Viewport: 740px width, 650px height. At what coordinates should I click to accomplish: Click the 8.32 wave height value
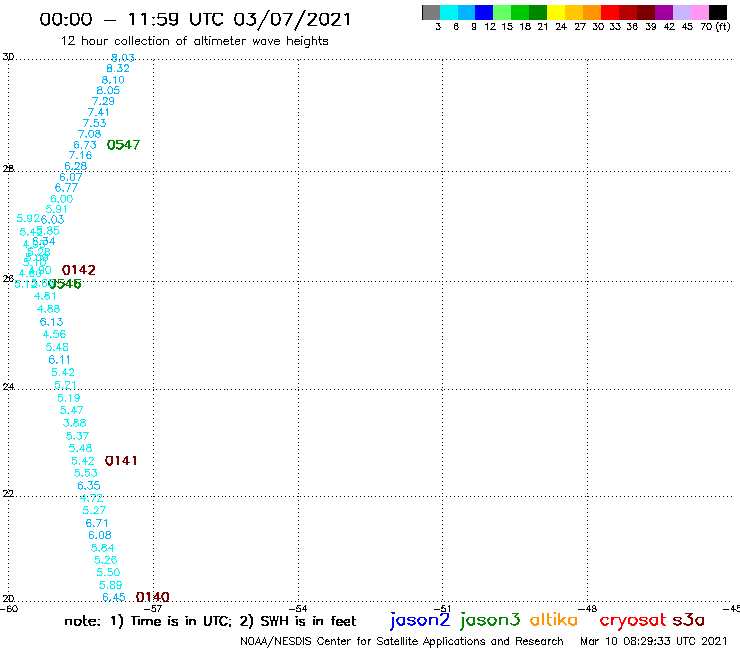[x=118, y=68]
